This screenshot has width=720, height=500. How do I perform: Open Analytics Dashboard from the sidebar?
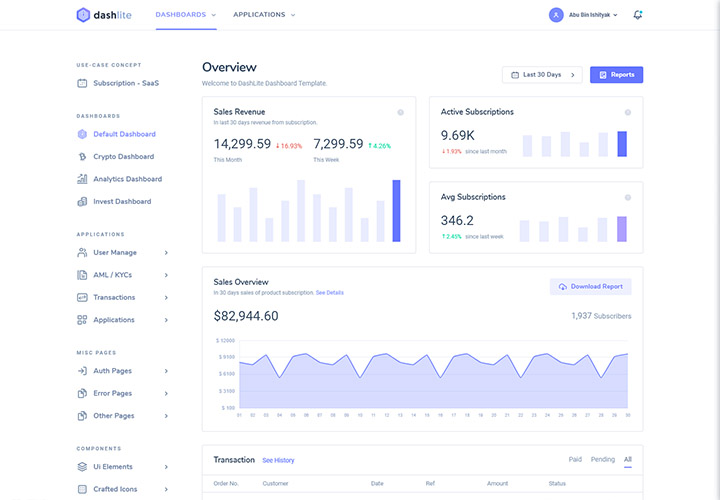127,179
